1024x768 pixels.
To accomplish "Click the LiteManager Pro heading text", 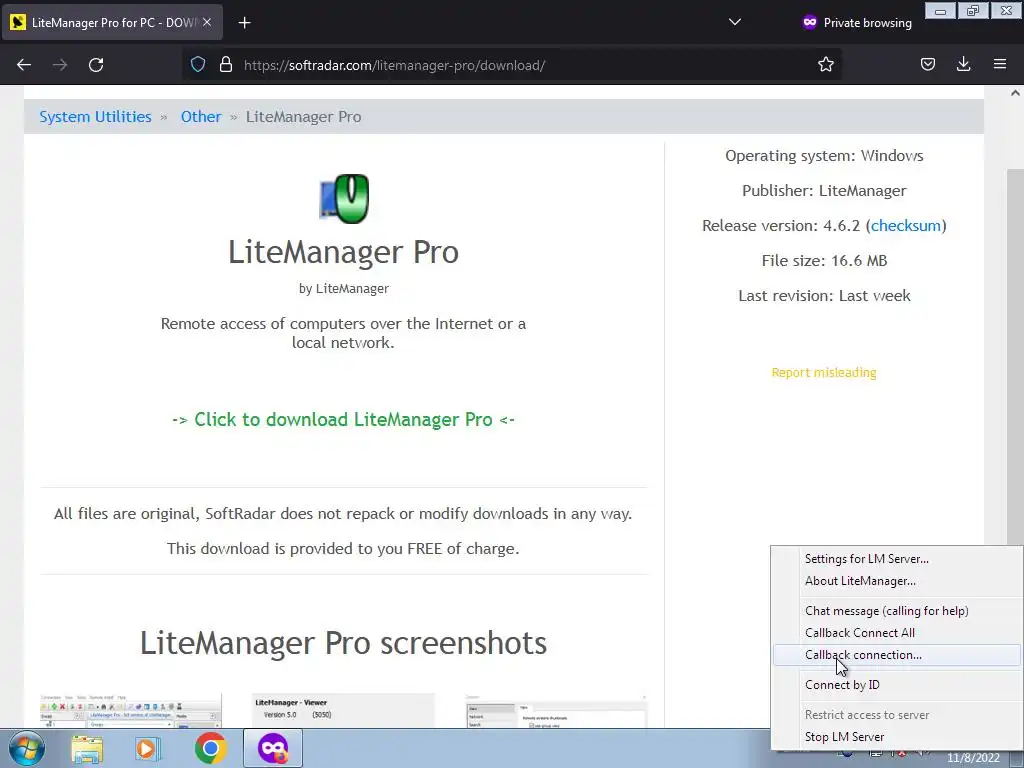I will [x=344, y=252].
